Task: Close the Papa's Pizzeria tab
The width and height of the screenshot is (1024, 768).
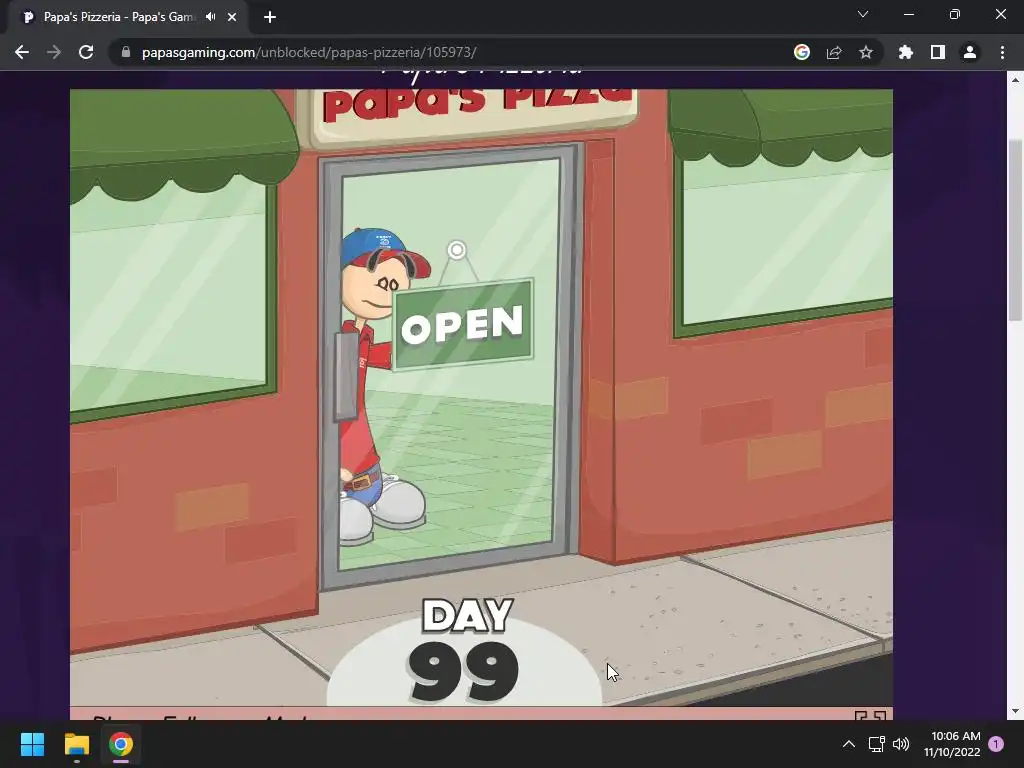Action: coord(232,17)
